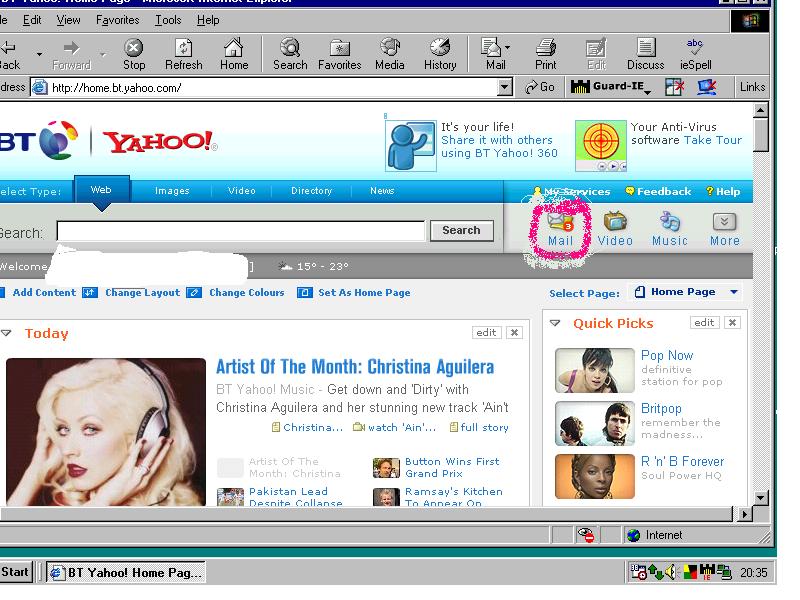Click the Change Layout icon
800x600 pixels.
pos(90,292)
